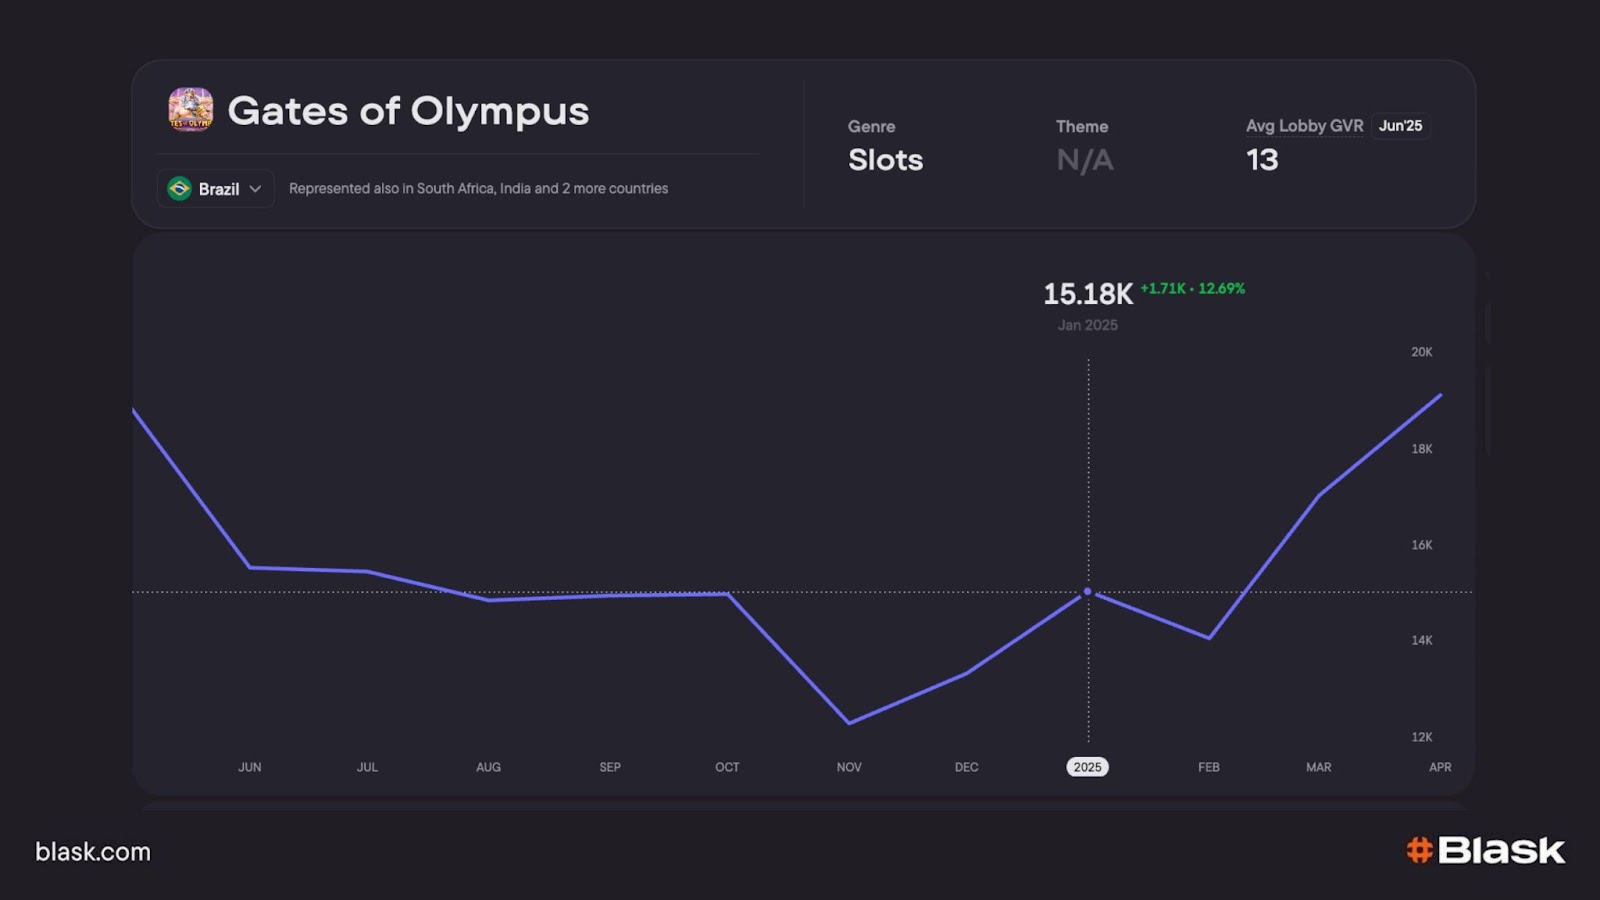Click the Avg Lobby GVR label
Image resolution: width=1600 pixels, height=900 pixels.
[x=1304, y=126]
